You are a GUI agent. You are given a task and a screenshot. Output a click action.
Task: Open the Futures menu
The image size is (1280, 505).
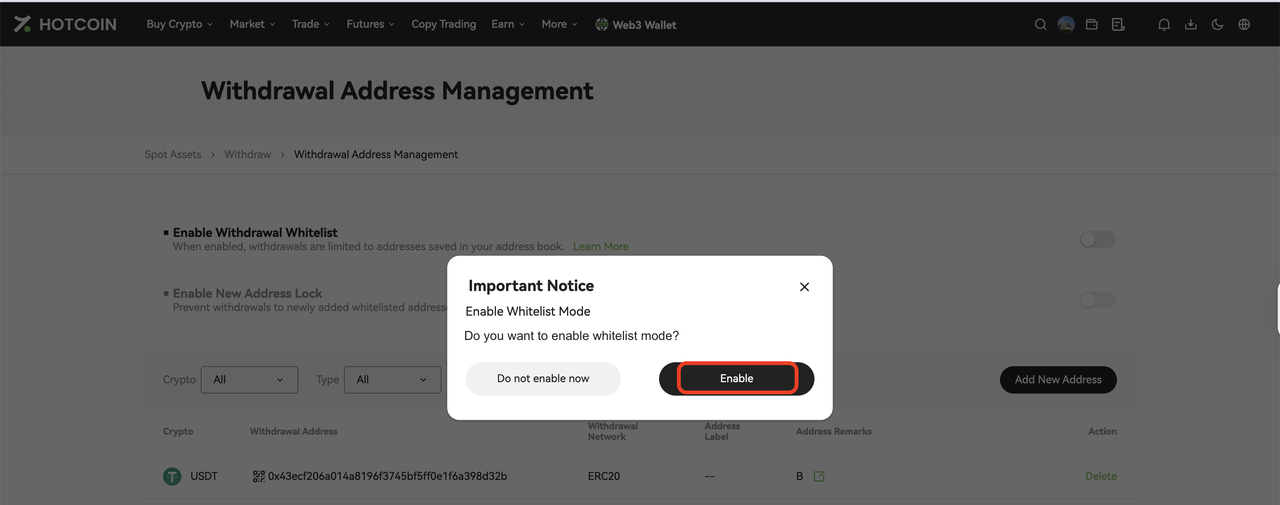370,24
